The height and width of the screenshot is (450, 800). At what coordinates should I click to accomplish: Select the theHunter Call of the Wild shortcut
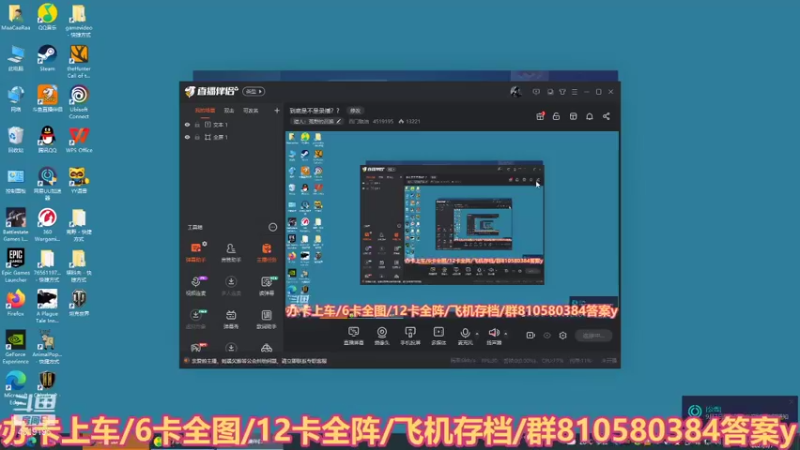(x=79, y=61)
